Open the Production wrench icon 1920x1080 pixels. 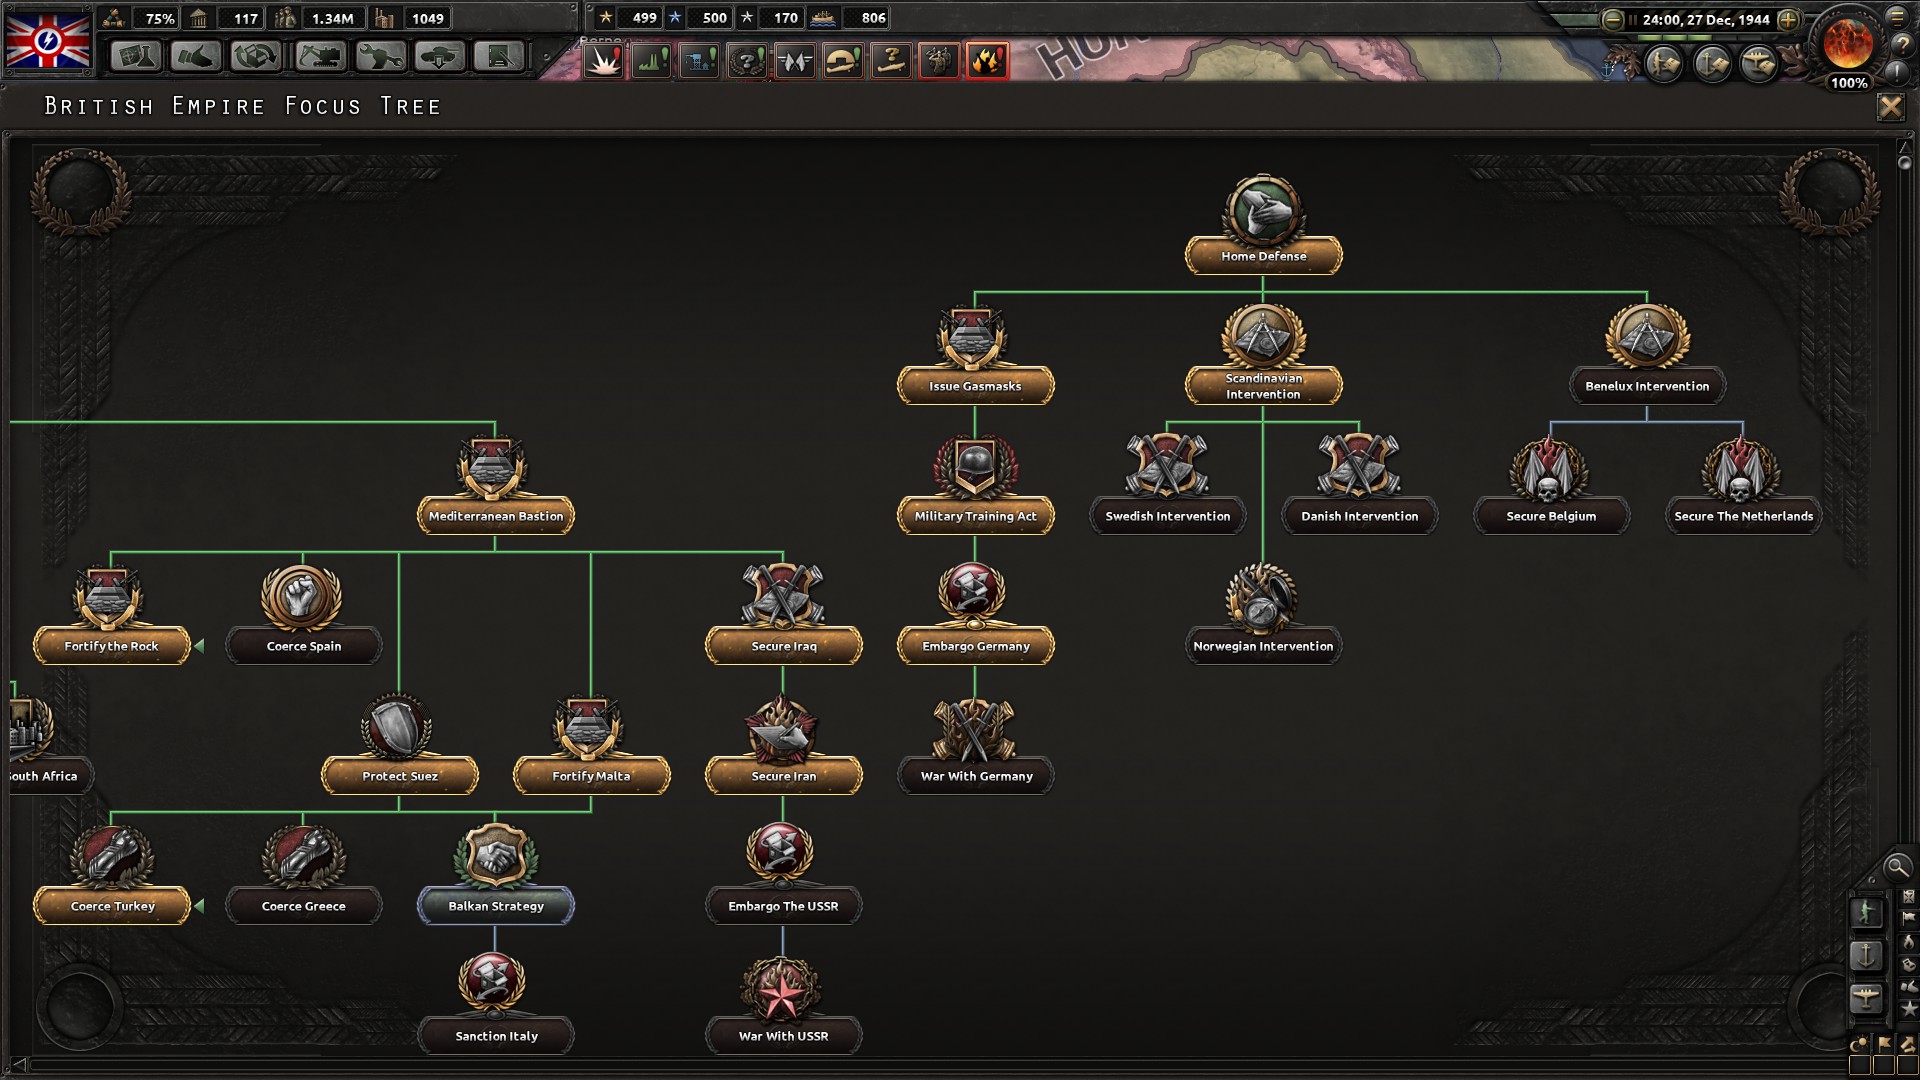click(x=380, y=57)
